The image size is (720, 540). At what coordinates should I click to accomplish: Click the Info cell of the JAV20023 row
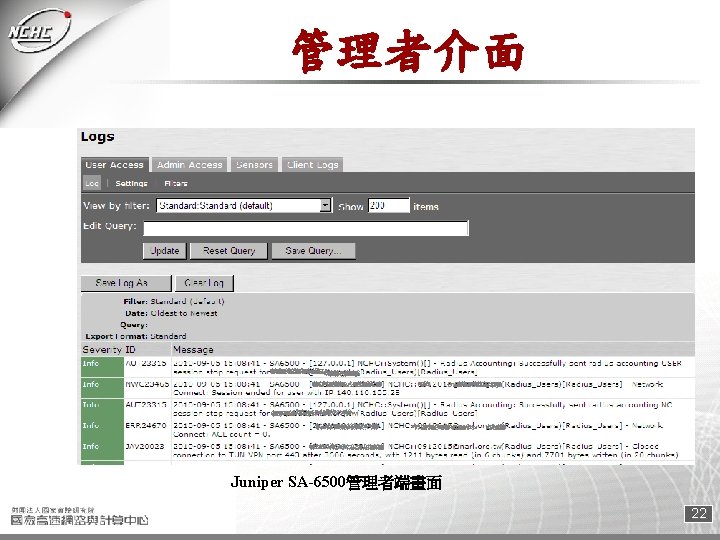click(102, 450)
